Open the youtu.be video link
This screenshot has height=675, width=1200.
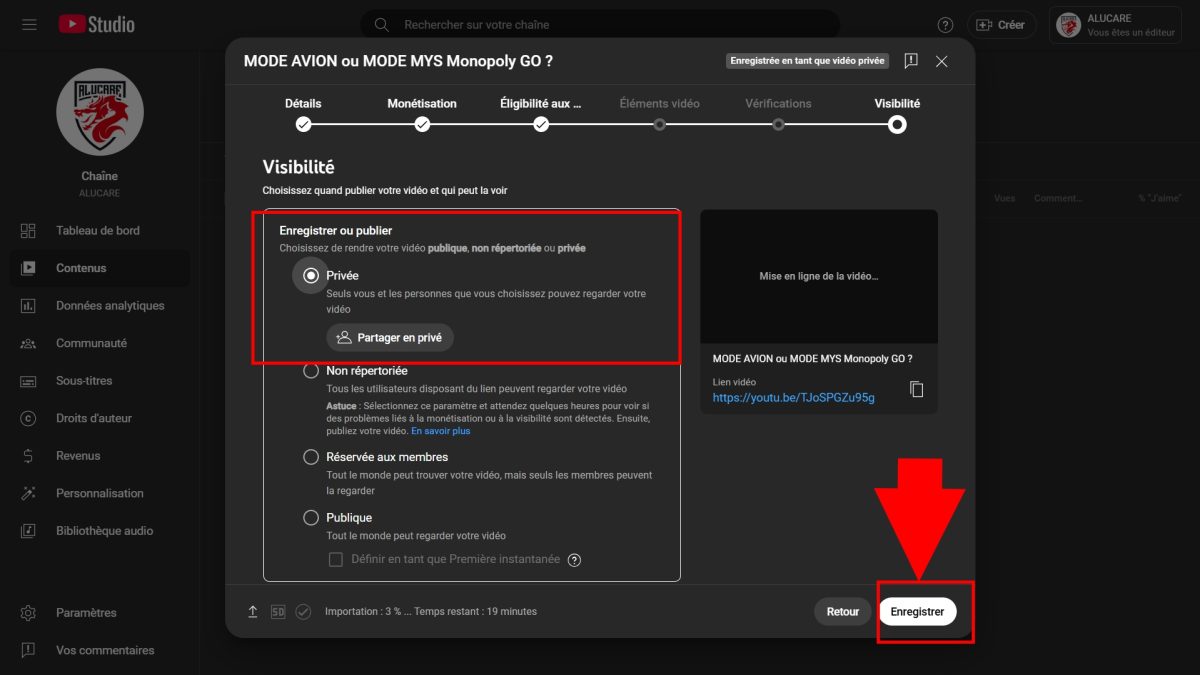click(793, 397)
